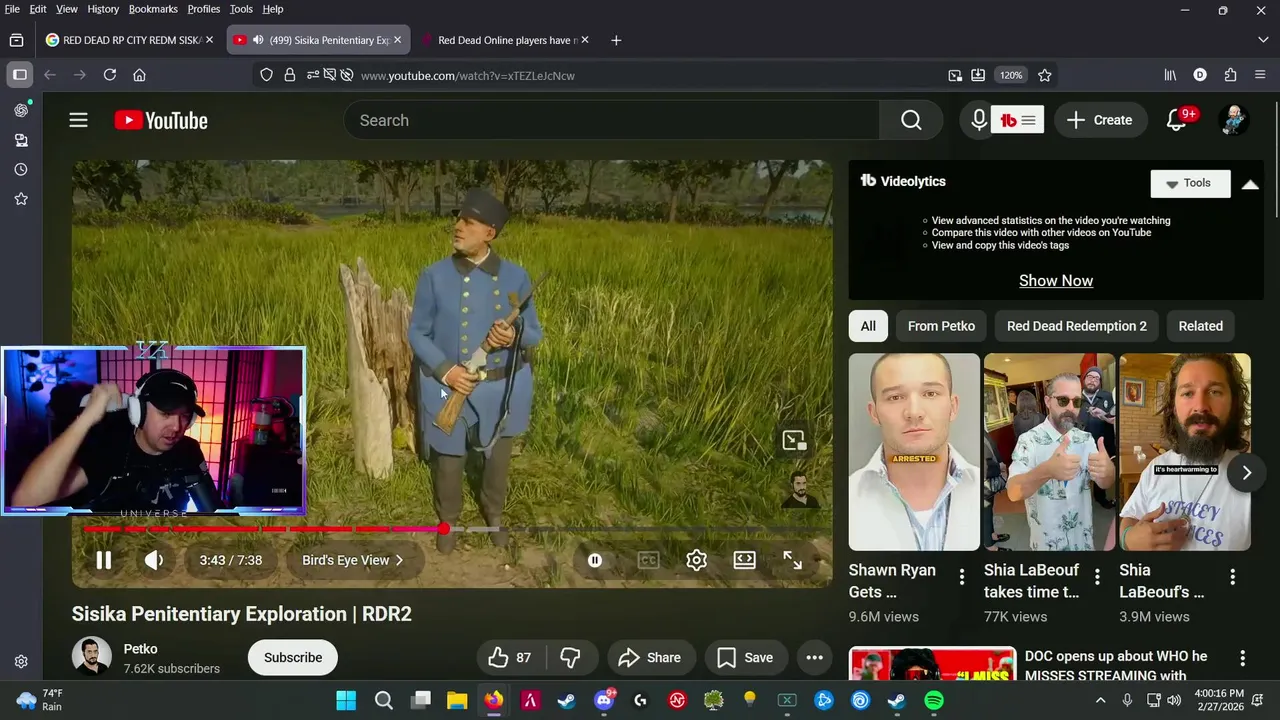
Task: Go to the YouTube home logo
Action: [161, 120]
